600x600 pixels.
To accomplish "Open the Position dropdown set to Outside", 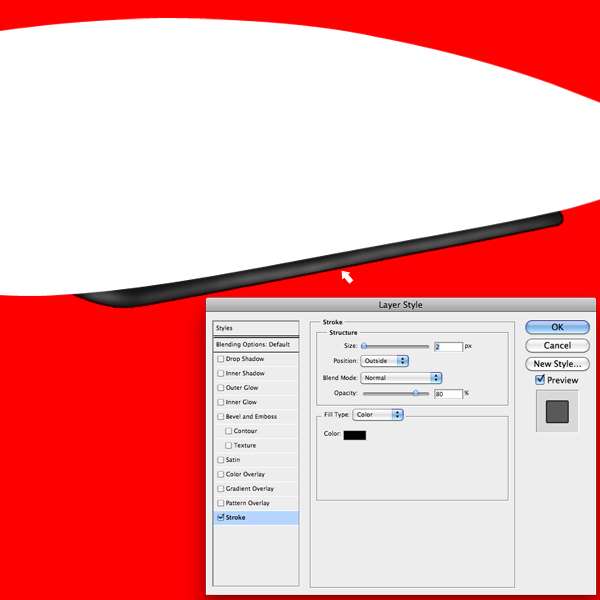I will pos(385,361).
